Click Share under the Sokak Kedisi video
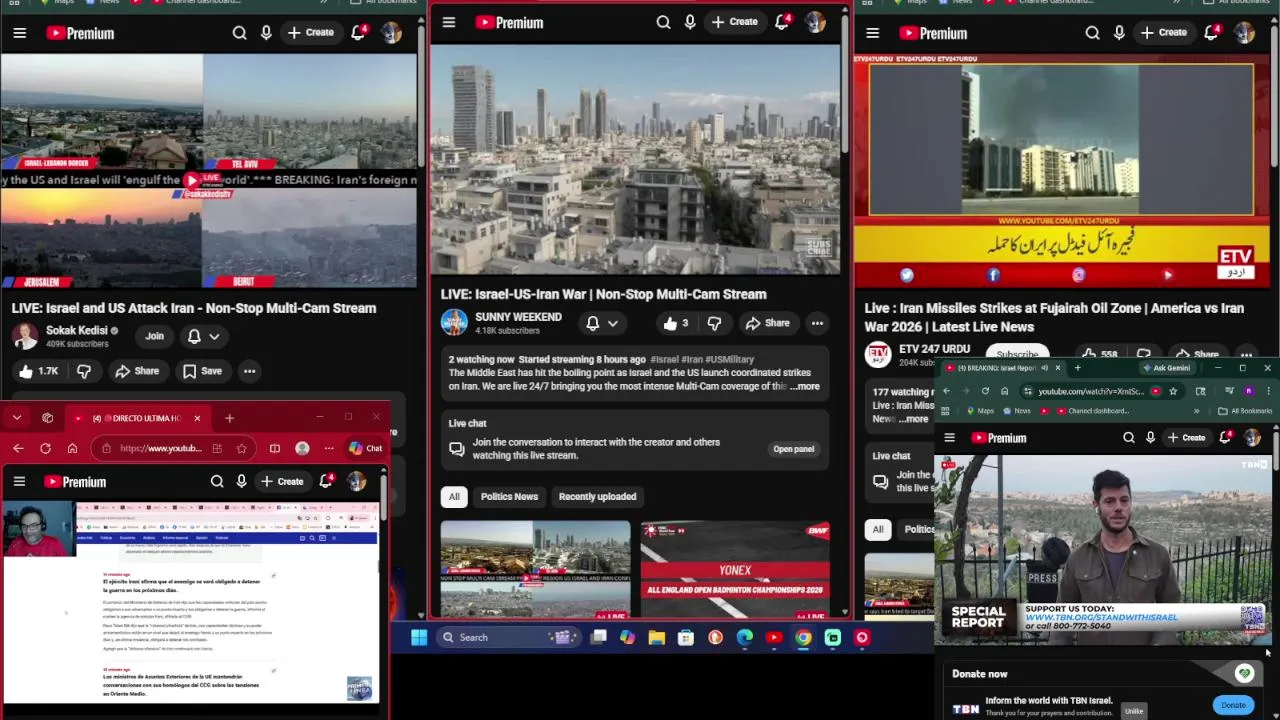The width and height of the screenshot is (1280, 720). click(x=137, y=371)
